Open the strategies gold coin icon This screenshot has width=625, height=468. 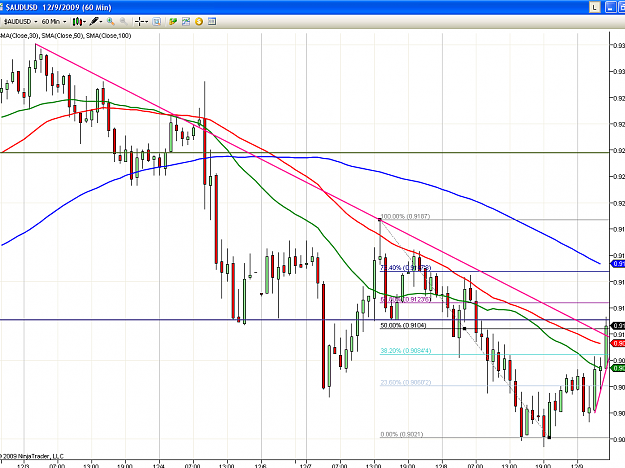coord(199,22)
